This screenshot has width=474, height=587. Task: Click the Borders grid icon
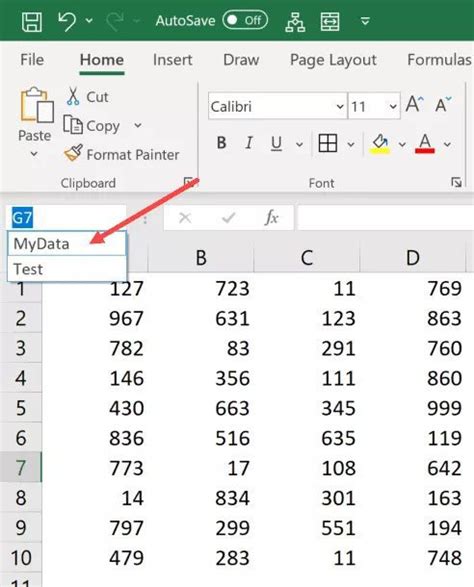pyautogui.click(x=328, y=143)
